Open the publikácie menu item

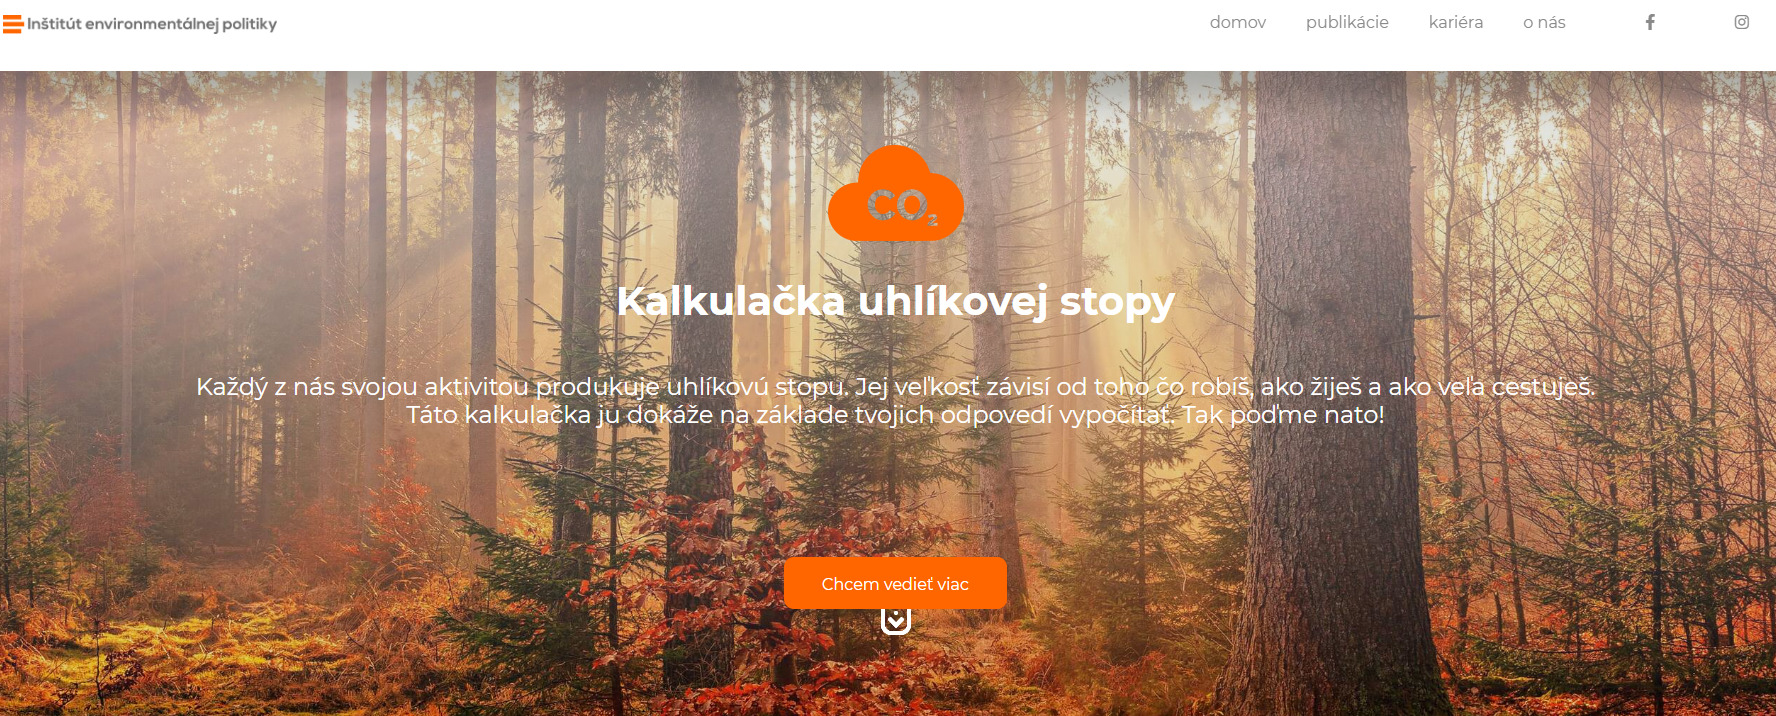pyautogui.click(x=1347, y=22)
